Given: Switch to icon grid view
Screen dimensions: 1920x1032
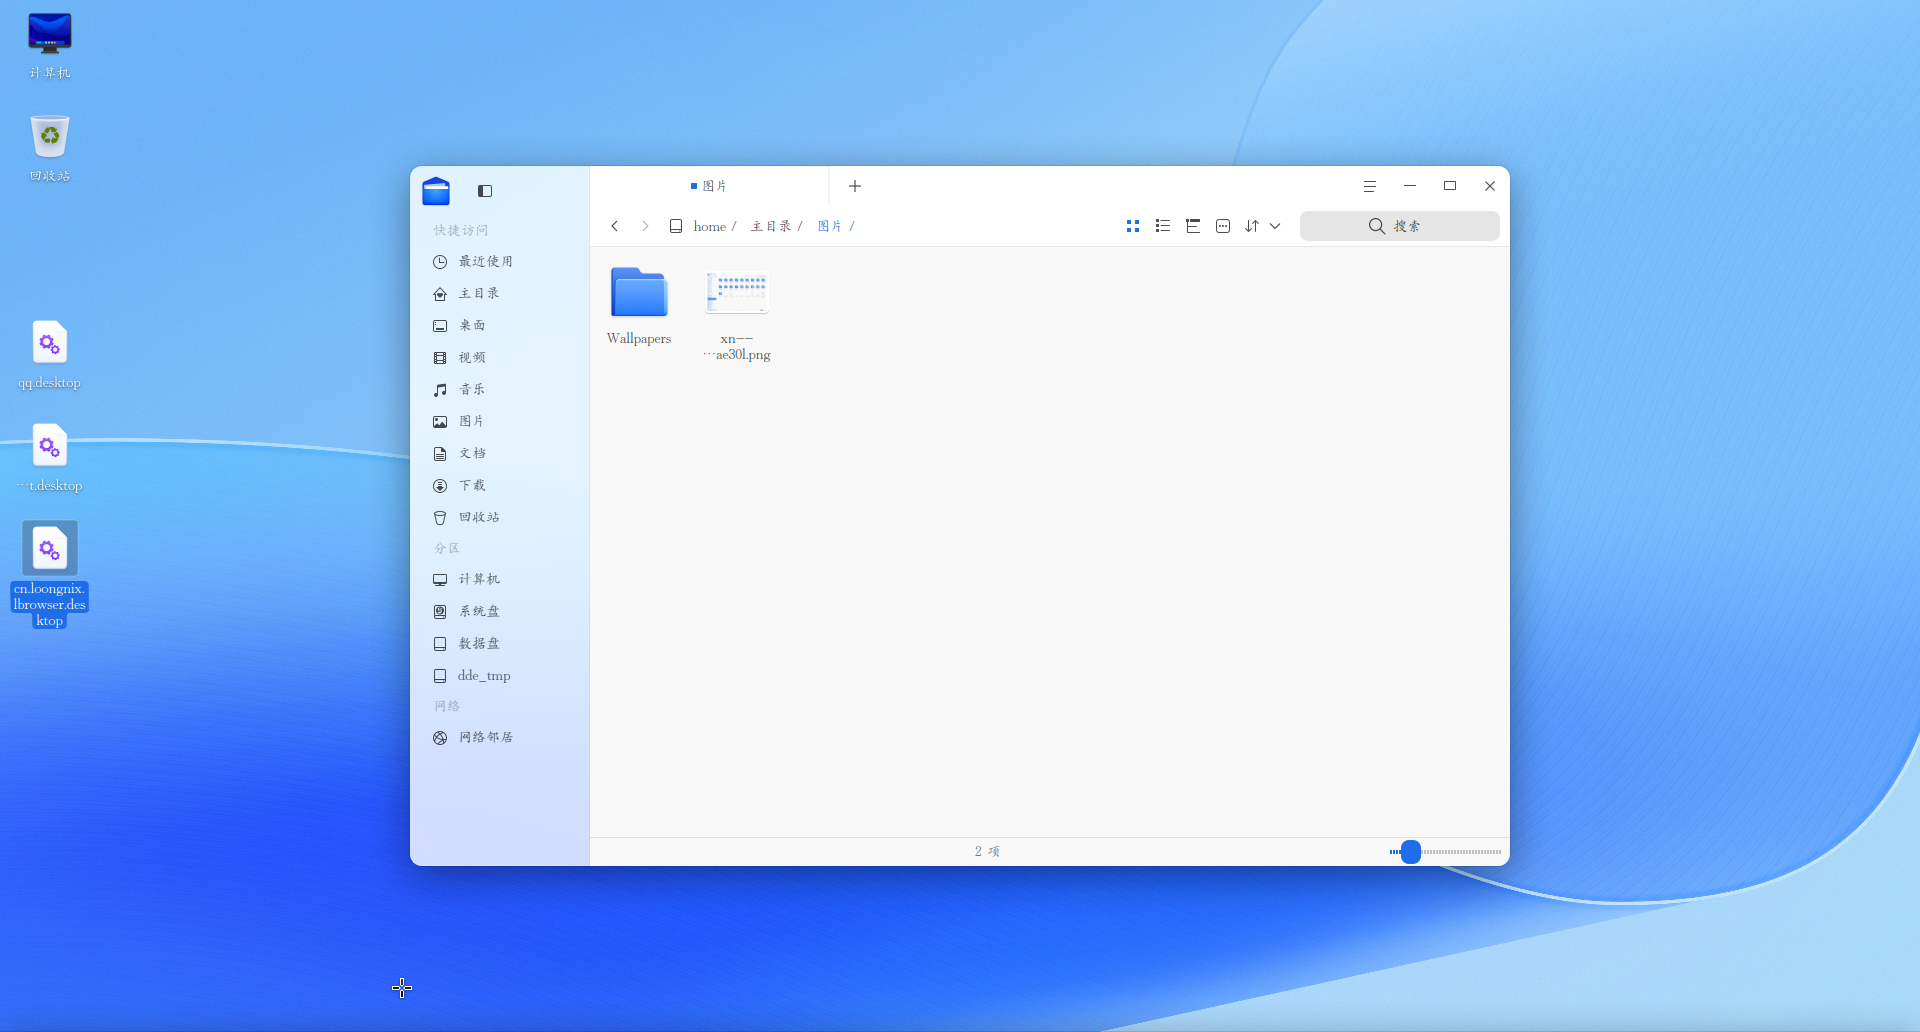Looking at the screenshot, I should click(1133, 226).
